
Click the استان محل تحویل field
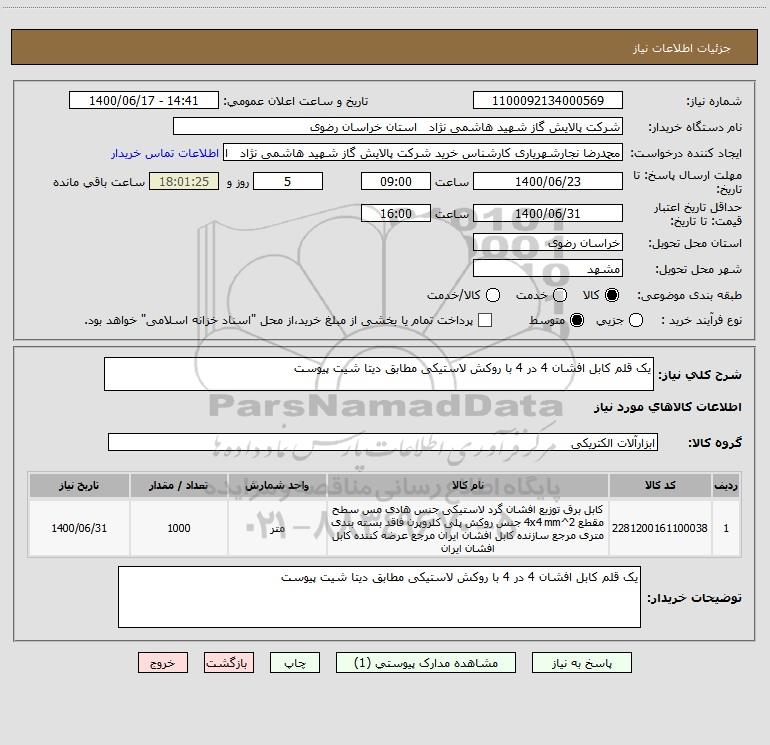(548, 242)
